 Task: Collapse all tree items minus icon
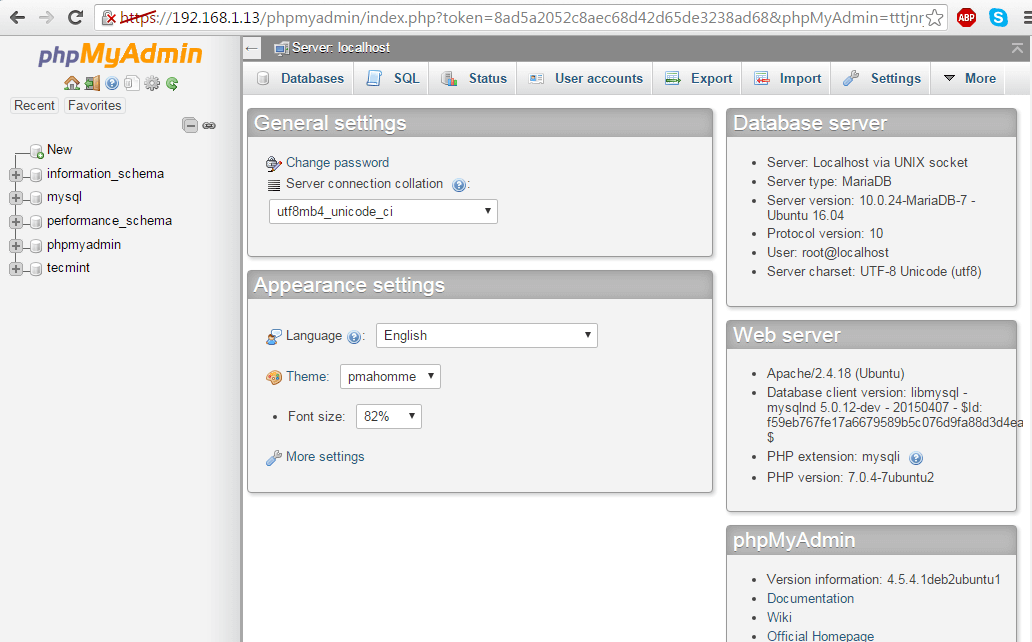[190, 125]
